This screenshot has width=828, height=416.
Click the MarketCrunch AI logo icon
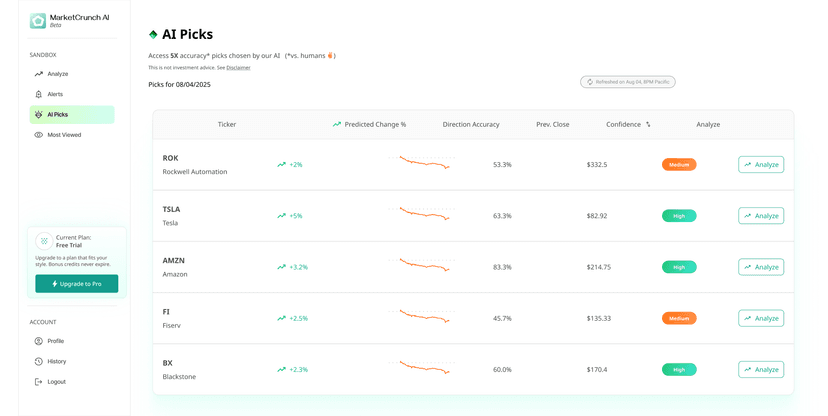[38, 21]
